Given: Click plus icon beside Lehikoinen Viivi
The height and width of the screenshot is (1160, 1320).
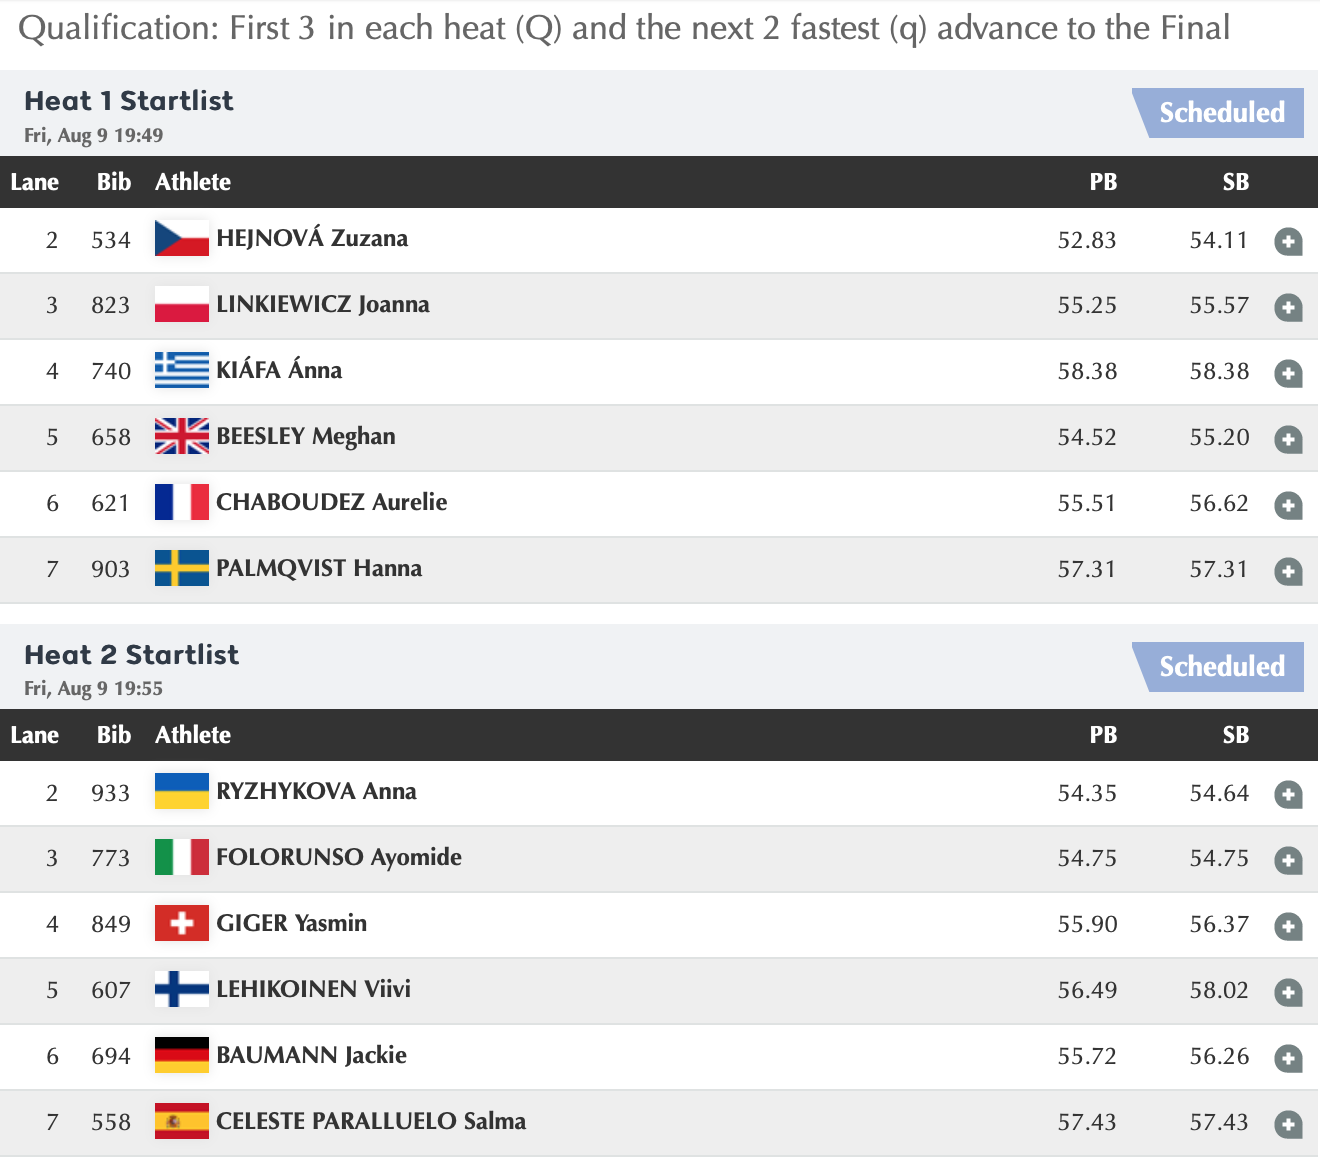Looking at the screenshot, I should click(x=1288, y=993).
